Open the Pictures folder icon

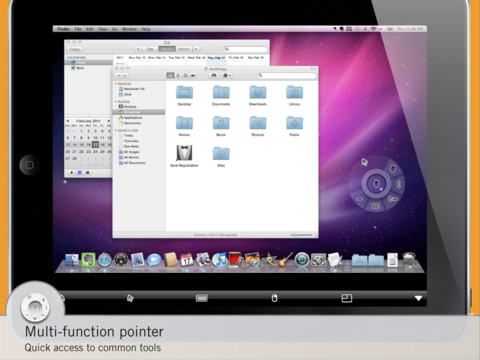pyautogui.click(x=258, y=126)
